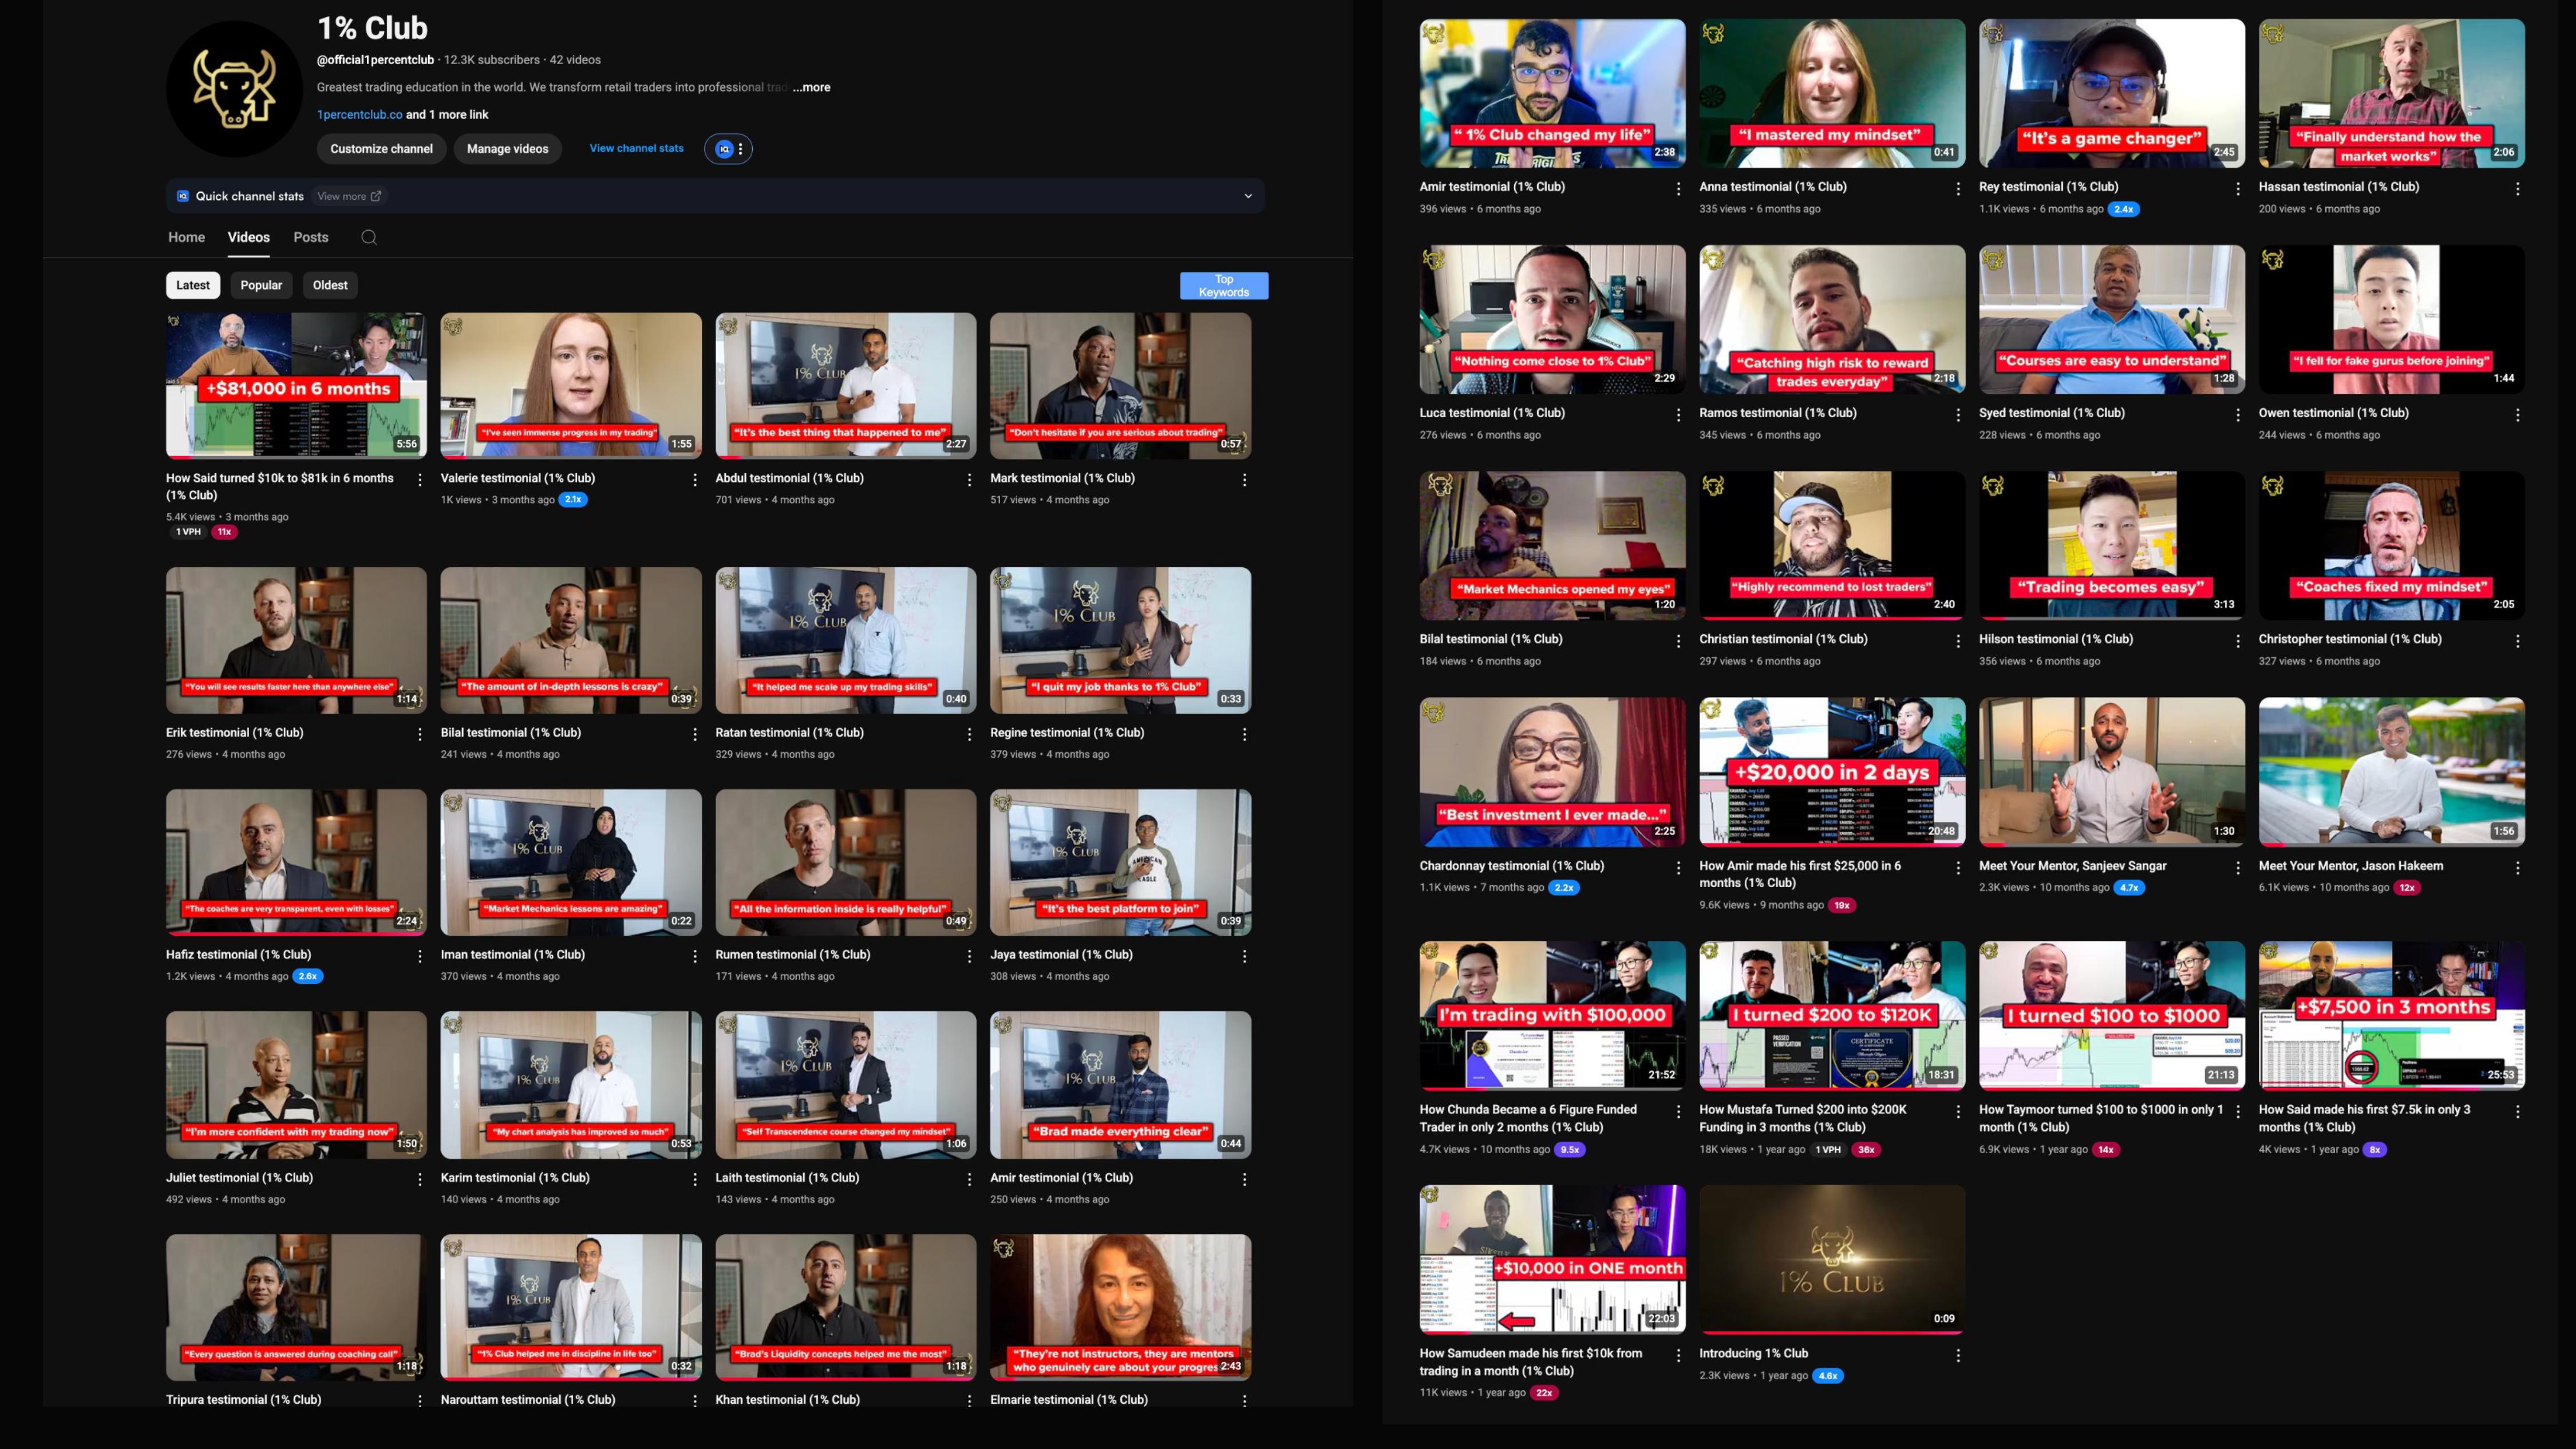This screenshot has height=1449, width=2576.
Task: Open options menu for Ratan testimonial video
Action: (969, 734)
